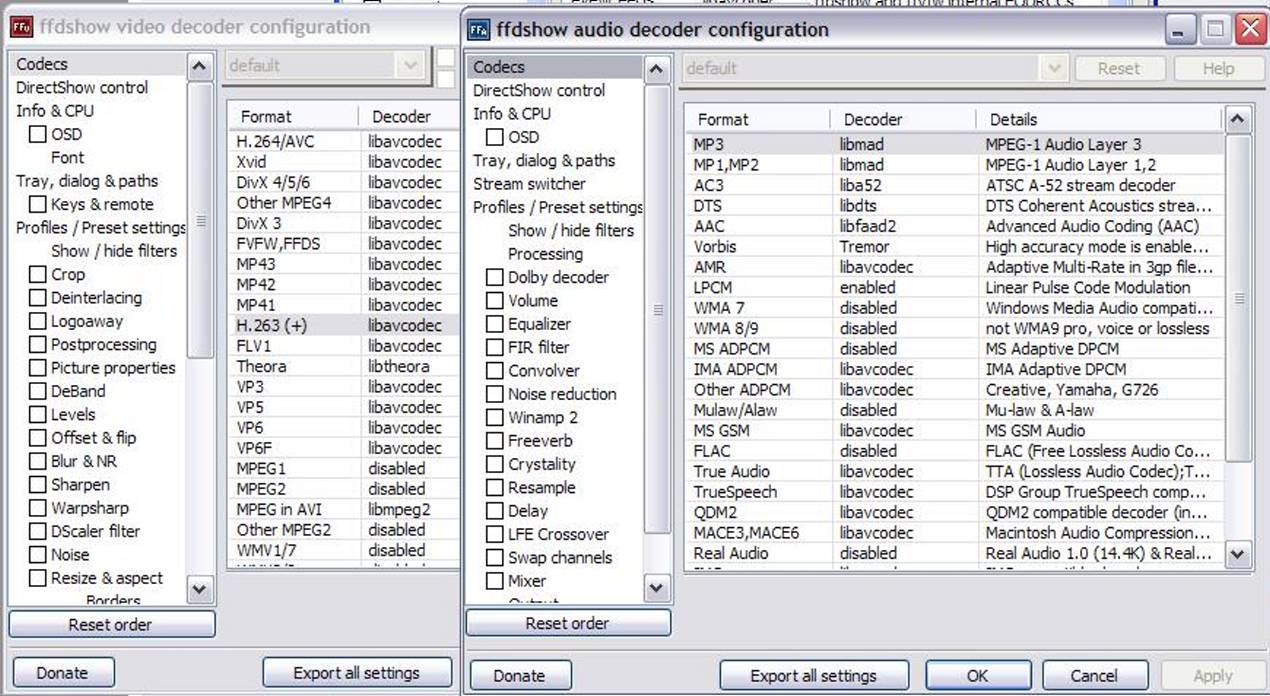Check the Postprocessing filter box
Image resolution: width=1270 pixels, height=696 pixels.
37,345
